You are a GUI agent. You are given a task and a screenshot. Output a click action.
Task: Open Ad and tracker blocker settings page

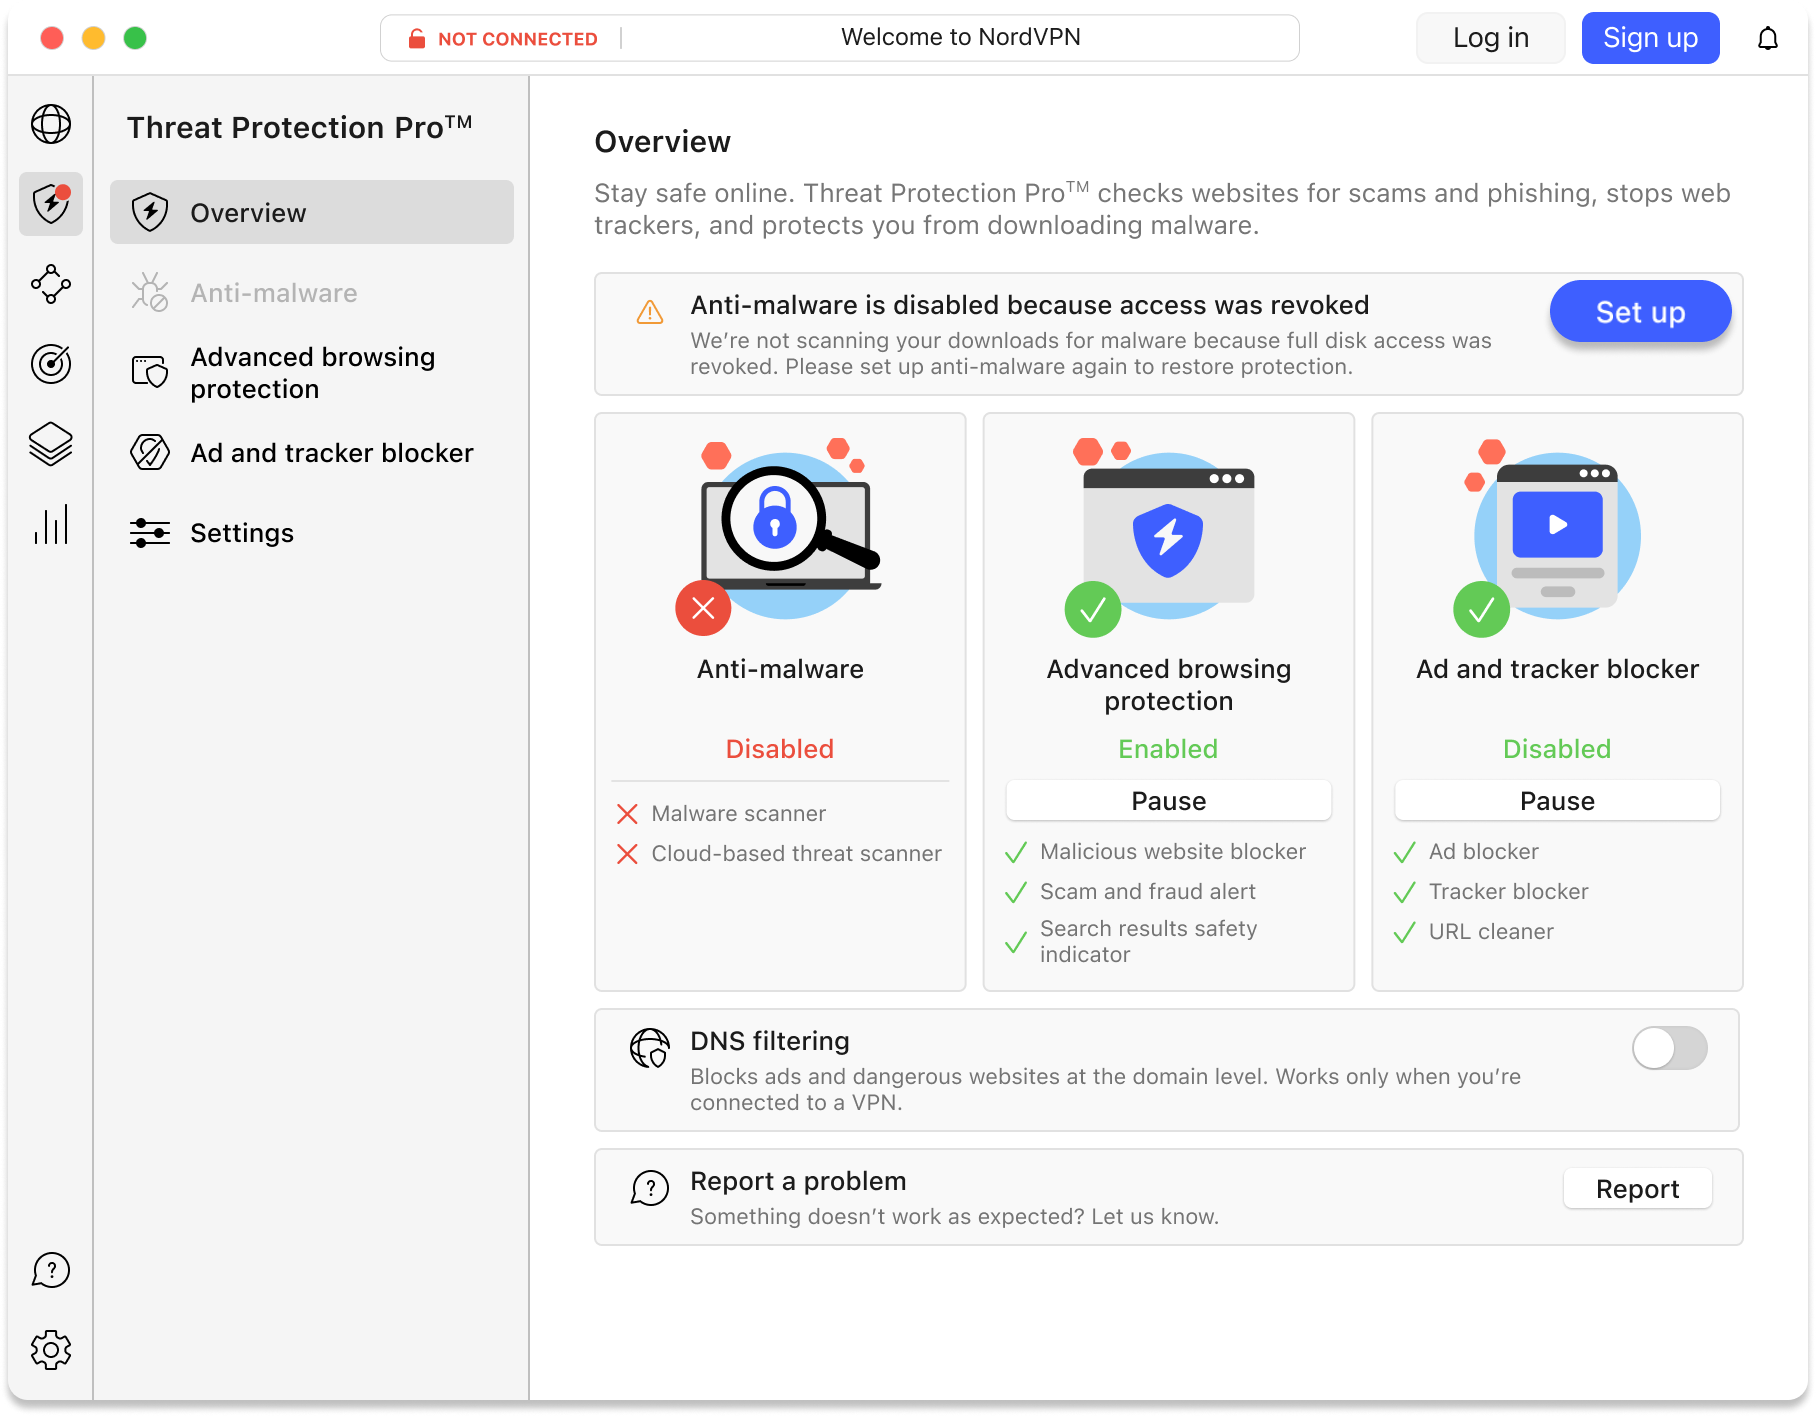tap(332, 453)
